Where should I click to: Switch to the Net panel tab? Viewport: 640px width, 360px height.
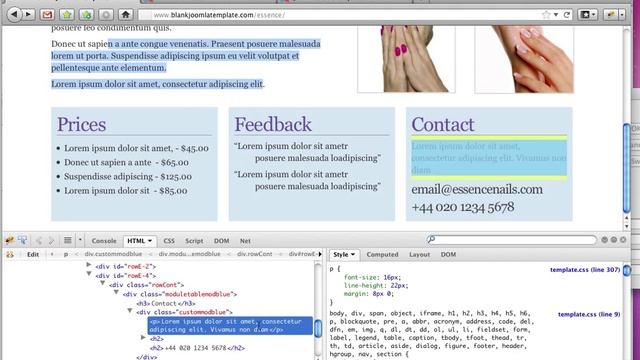(245, 241)
